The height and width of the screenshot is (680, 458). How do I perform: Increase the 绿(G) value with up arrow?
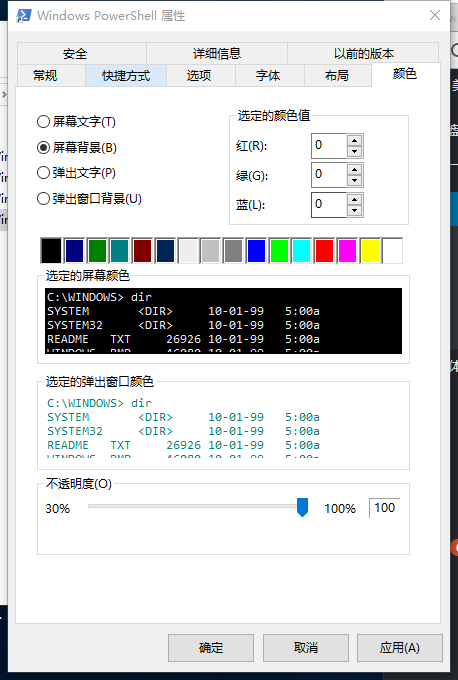[x=355, y=169]
